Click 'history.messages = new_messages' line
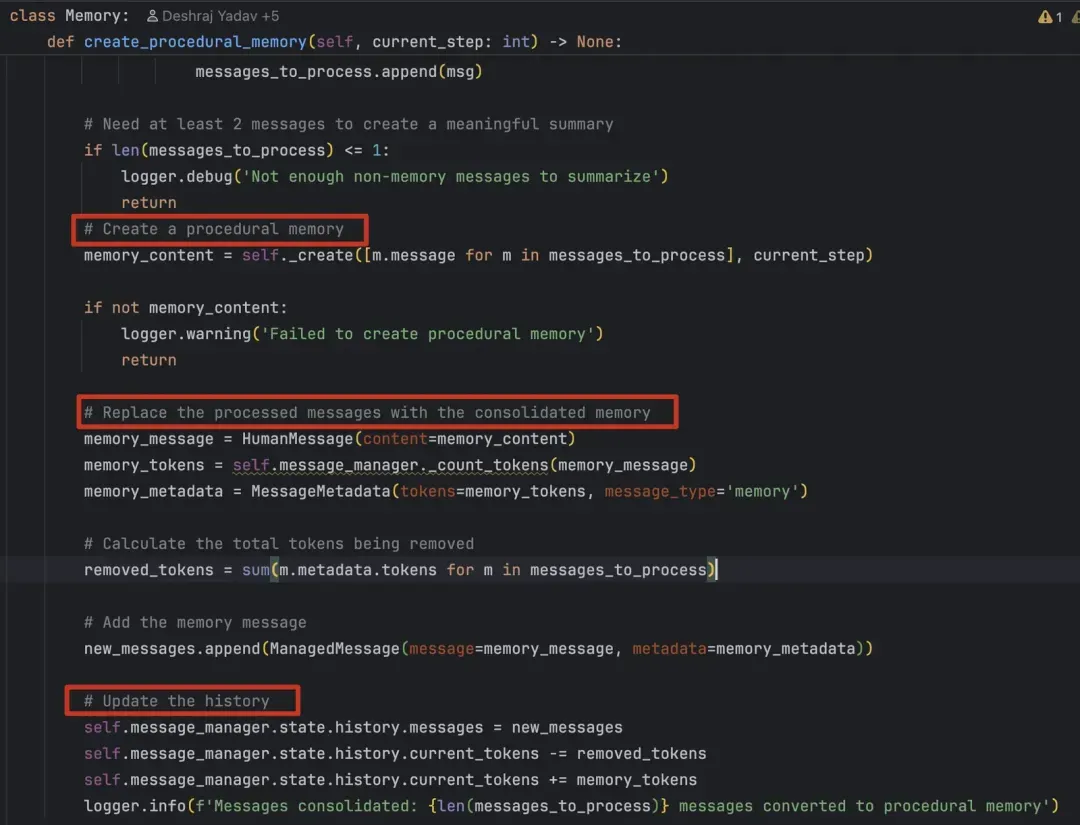 click(x=353, y=727)
